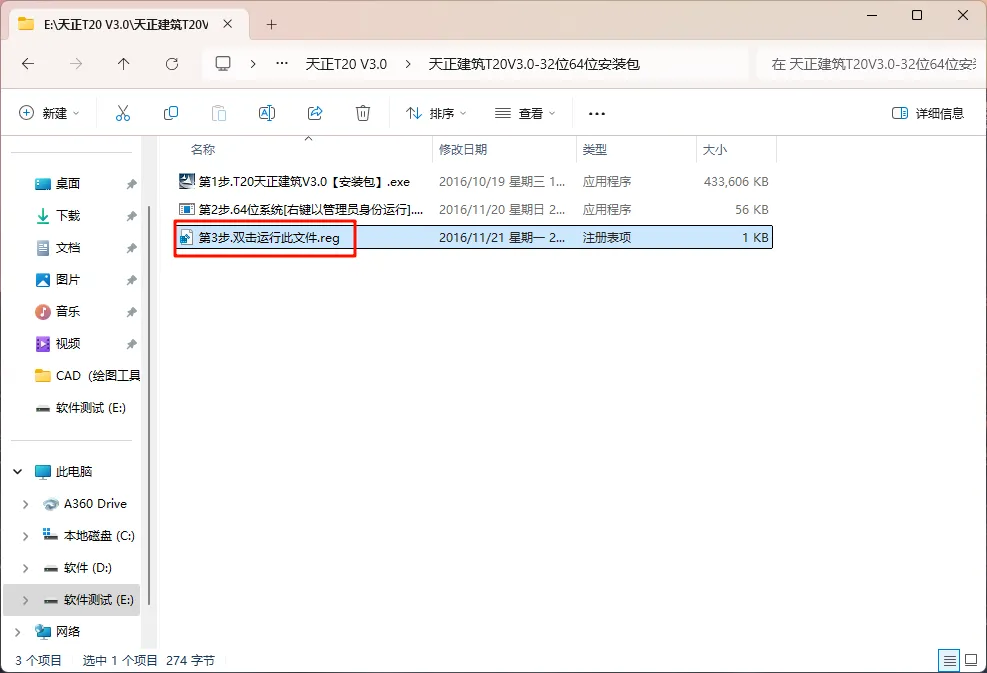The width and height of the screenshot is (987, 673).
Task: Go up one folder level
Action: click(123, 64)
